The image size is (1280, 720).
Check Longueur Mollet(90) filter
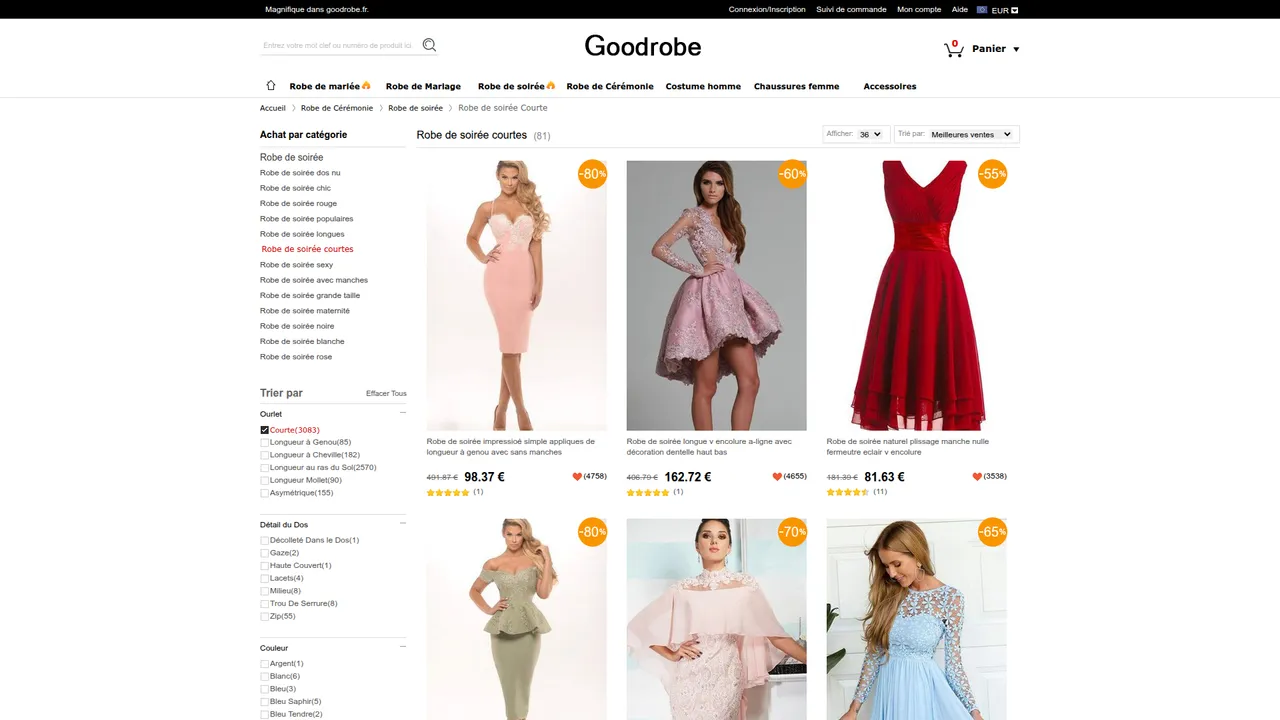click(265, 480)
